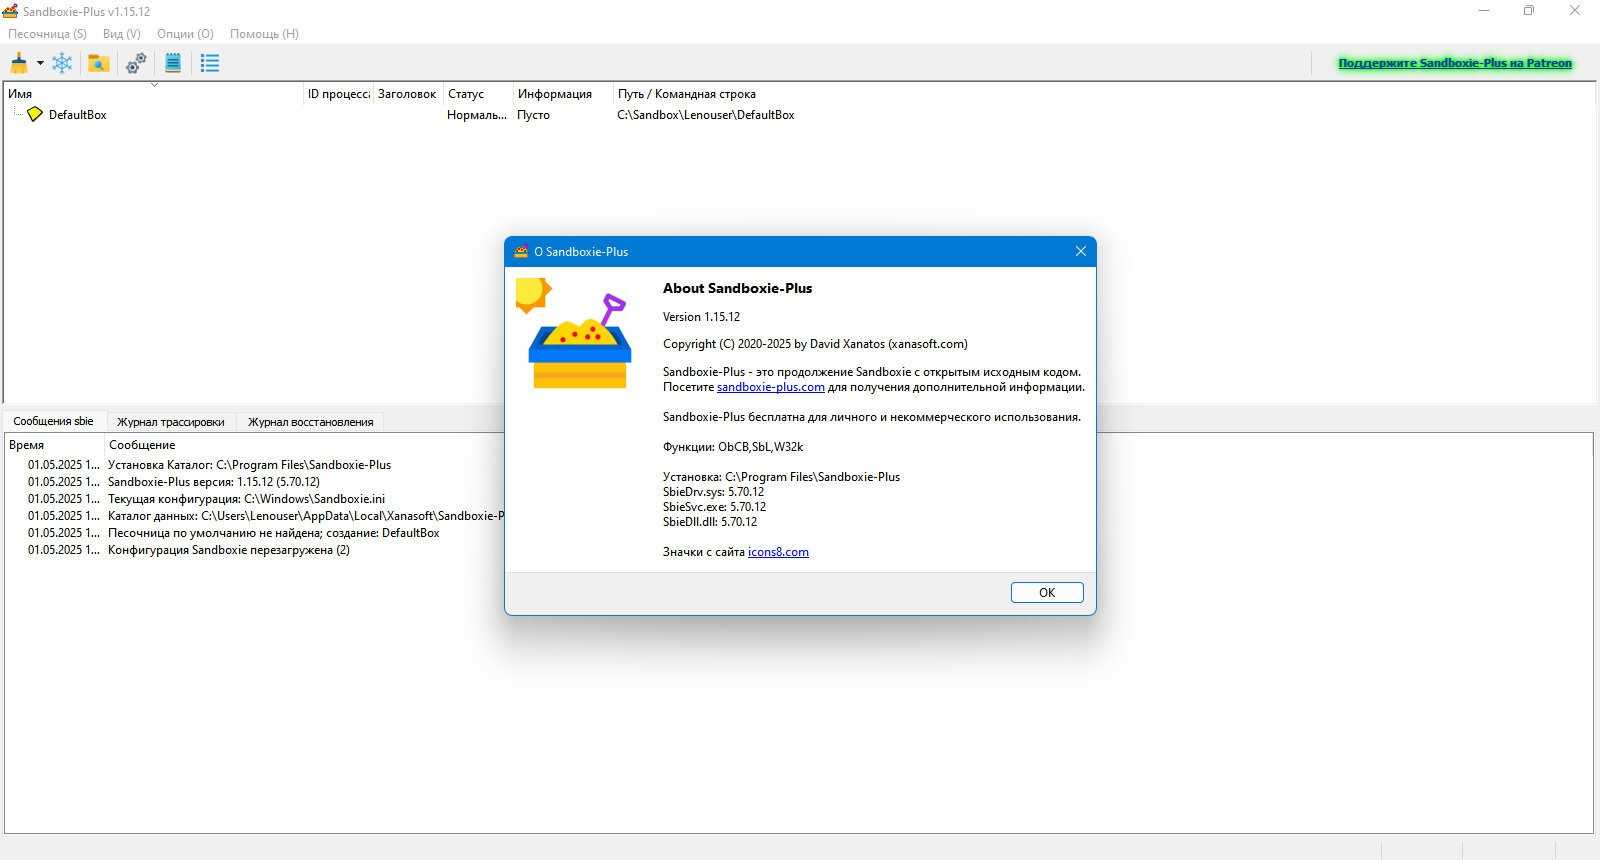The image size is (1600, 860).
Task: Click the Время column header in messages
Action: tap(54, 445)
